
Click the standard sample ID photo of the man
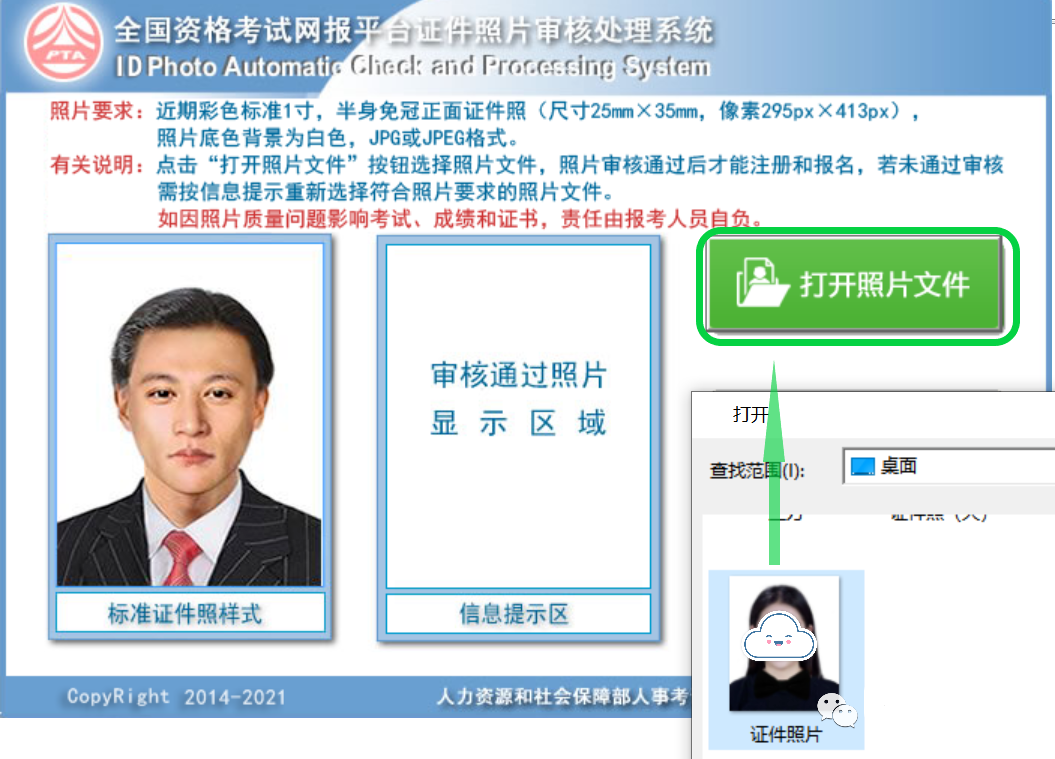190,415
